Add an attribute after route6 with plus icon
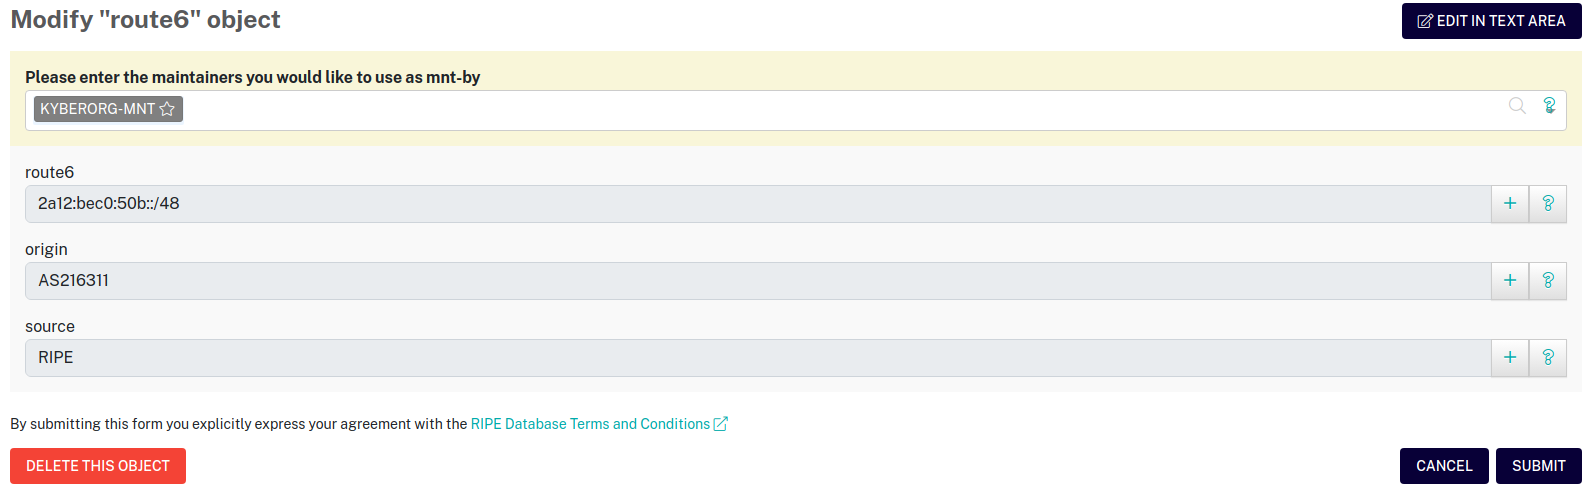The height and width of the screenshot is (492, 1586). [x=1510, y=204]
